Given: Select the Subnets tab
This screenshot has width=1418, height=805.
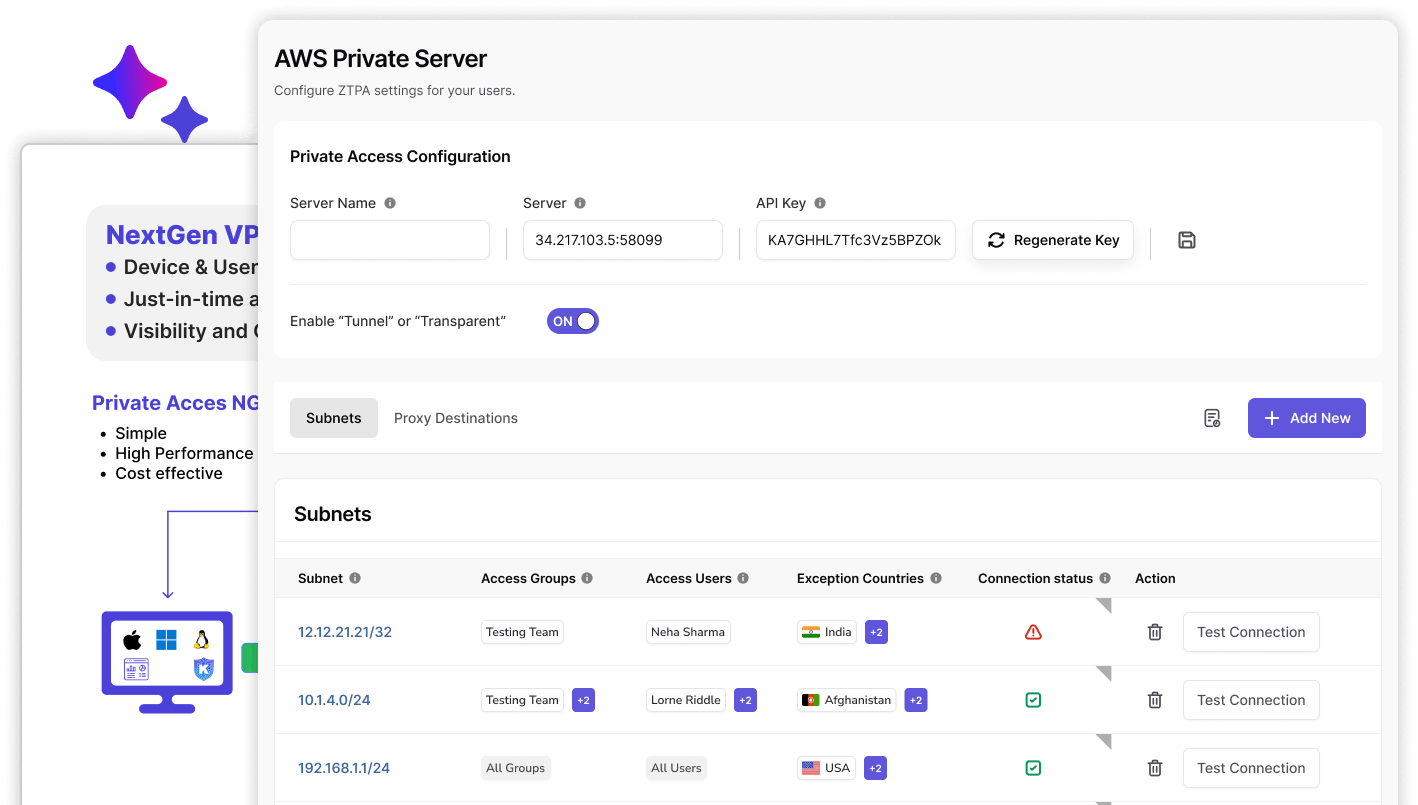Looking at the screenshot, I should [334, 418].
